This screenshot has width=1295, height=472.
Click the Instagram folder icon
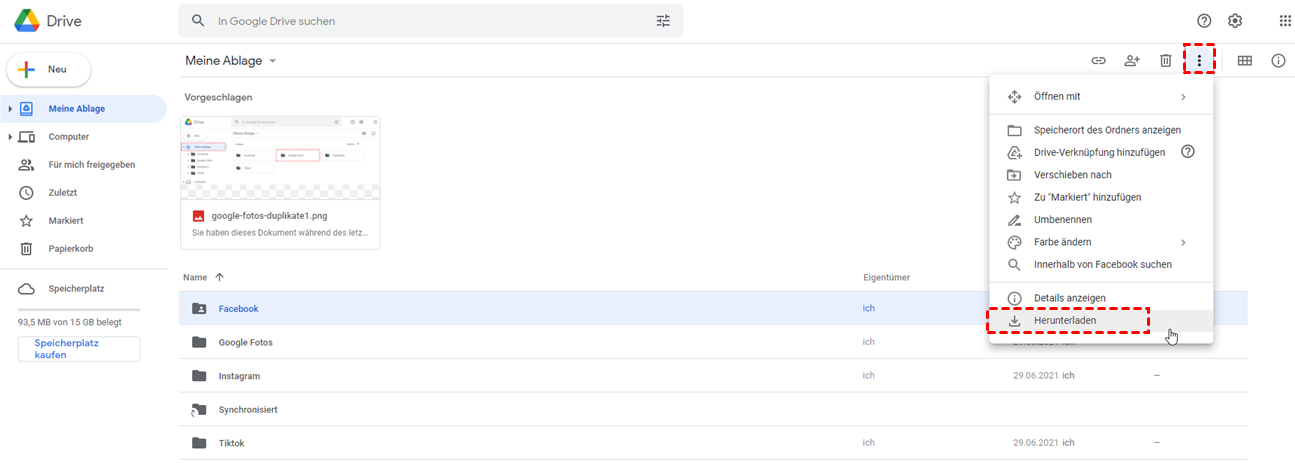pos(199,376)
